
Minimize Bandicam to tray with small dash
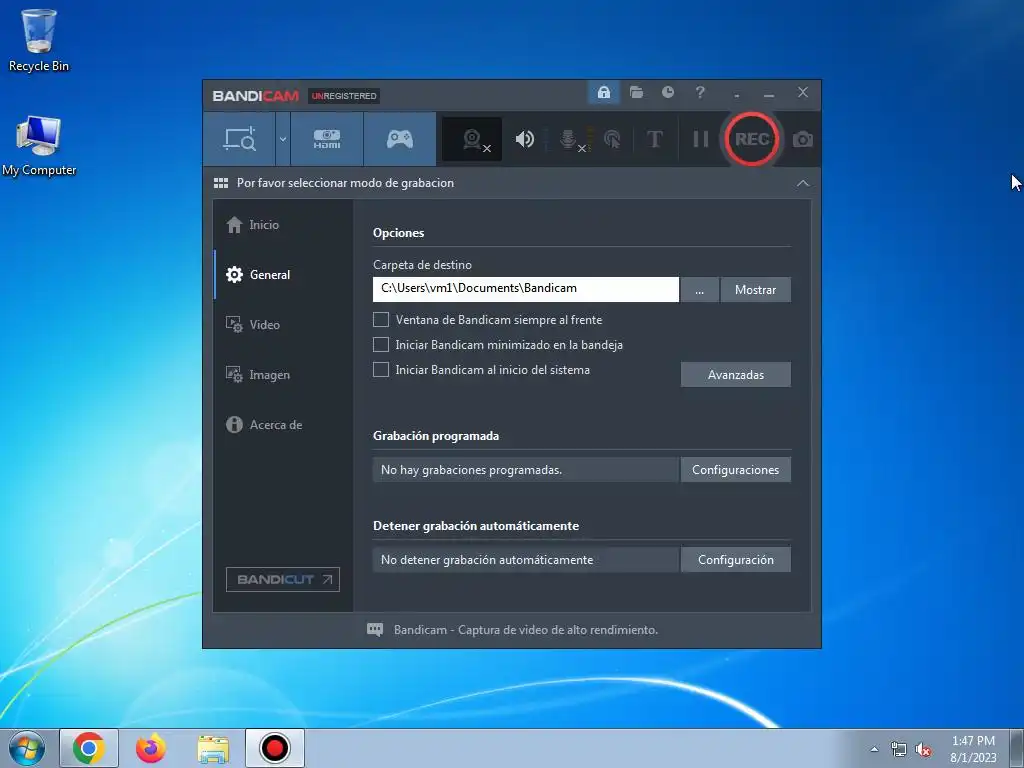coord(737,95)
